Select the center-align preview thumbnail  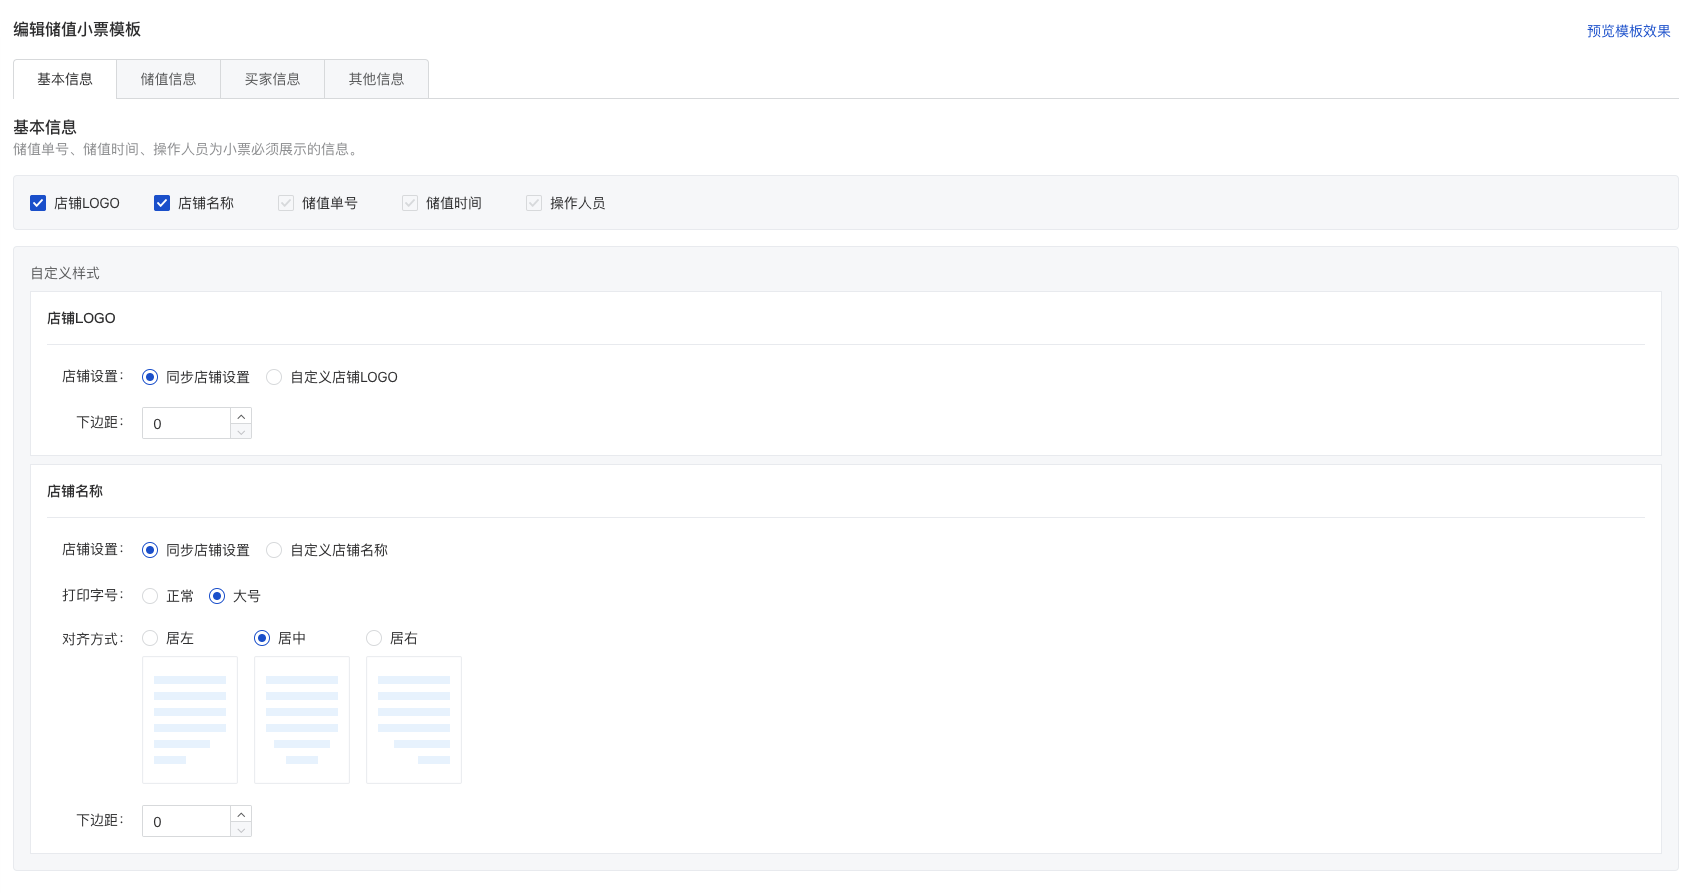click(302, 720)
